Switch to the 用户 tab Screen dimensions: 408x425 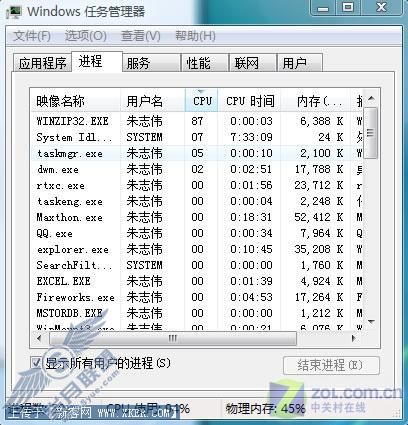(300, 63)
